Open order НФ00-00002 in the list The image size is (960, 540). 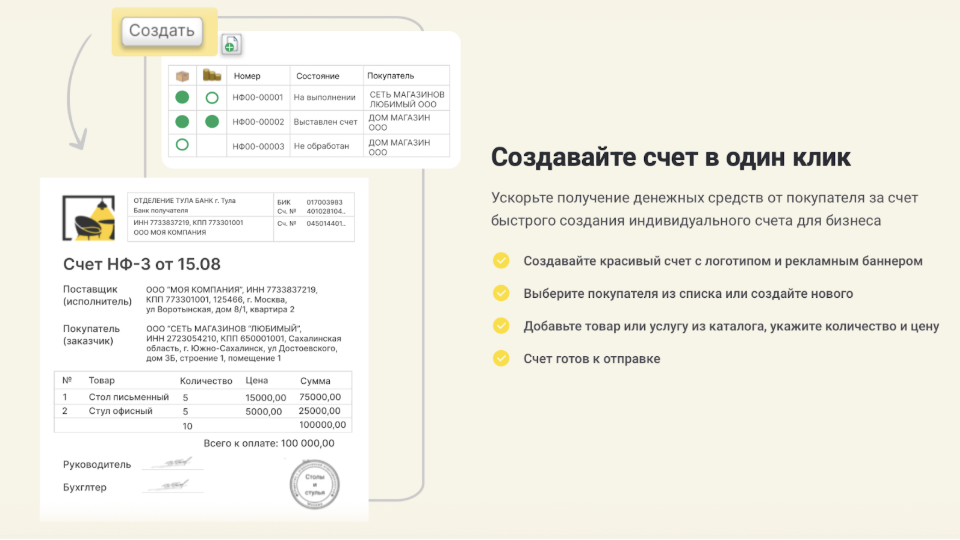pos(258,121)
